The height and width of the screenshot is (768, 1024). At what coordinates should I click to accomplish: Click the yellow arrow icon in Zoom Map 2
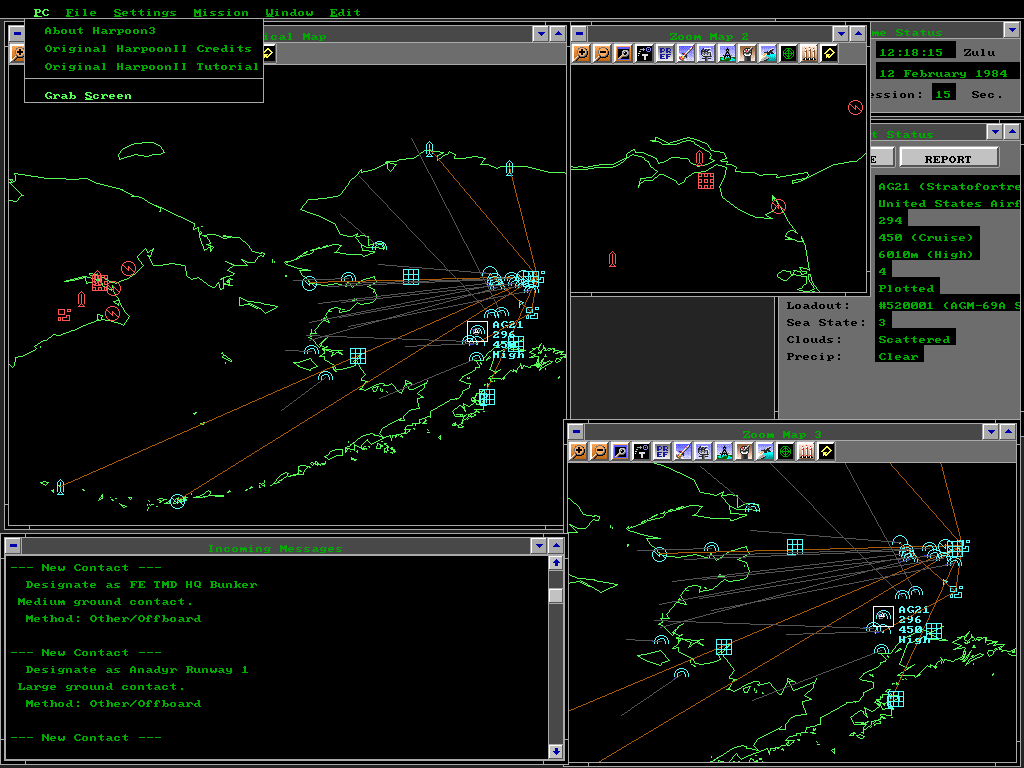coord(829,54)
